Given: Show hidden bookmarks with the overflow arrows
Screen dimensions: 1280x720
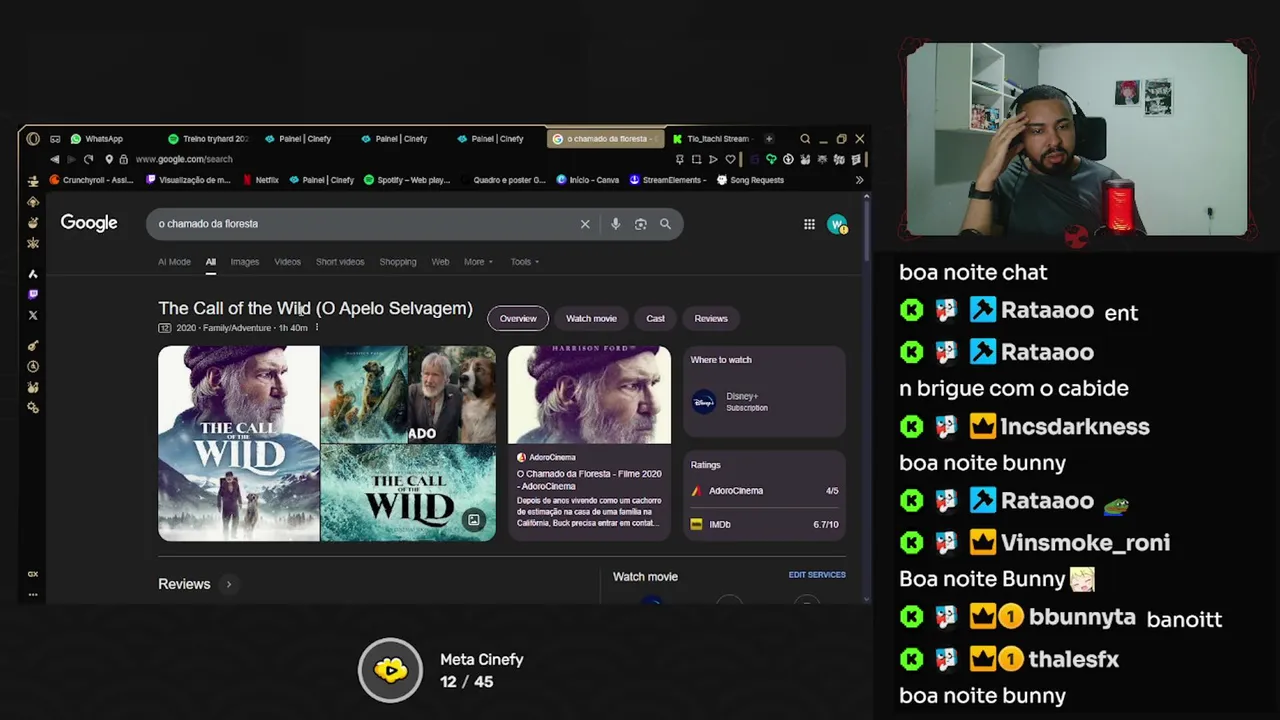Looking at the screenshot, I should (x=859, y=180).
